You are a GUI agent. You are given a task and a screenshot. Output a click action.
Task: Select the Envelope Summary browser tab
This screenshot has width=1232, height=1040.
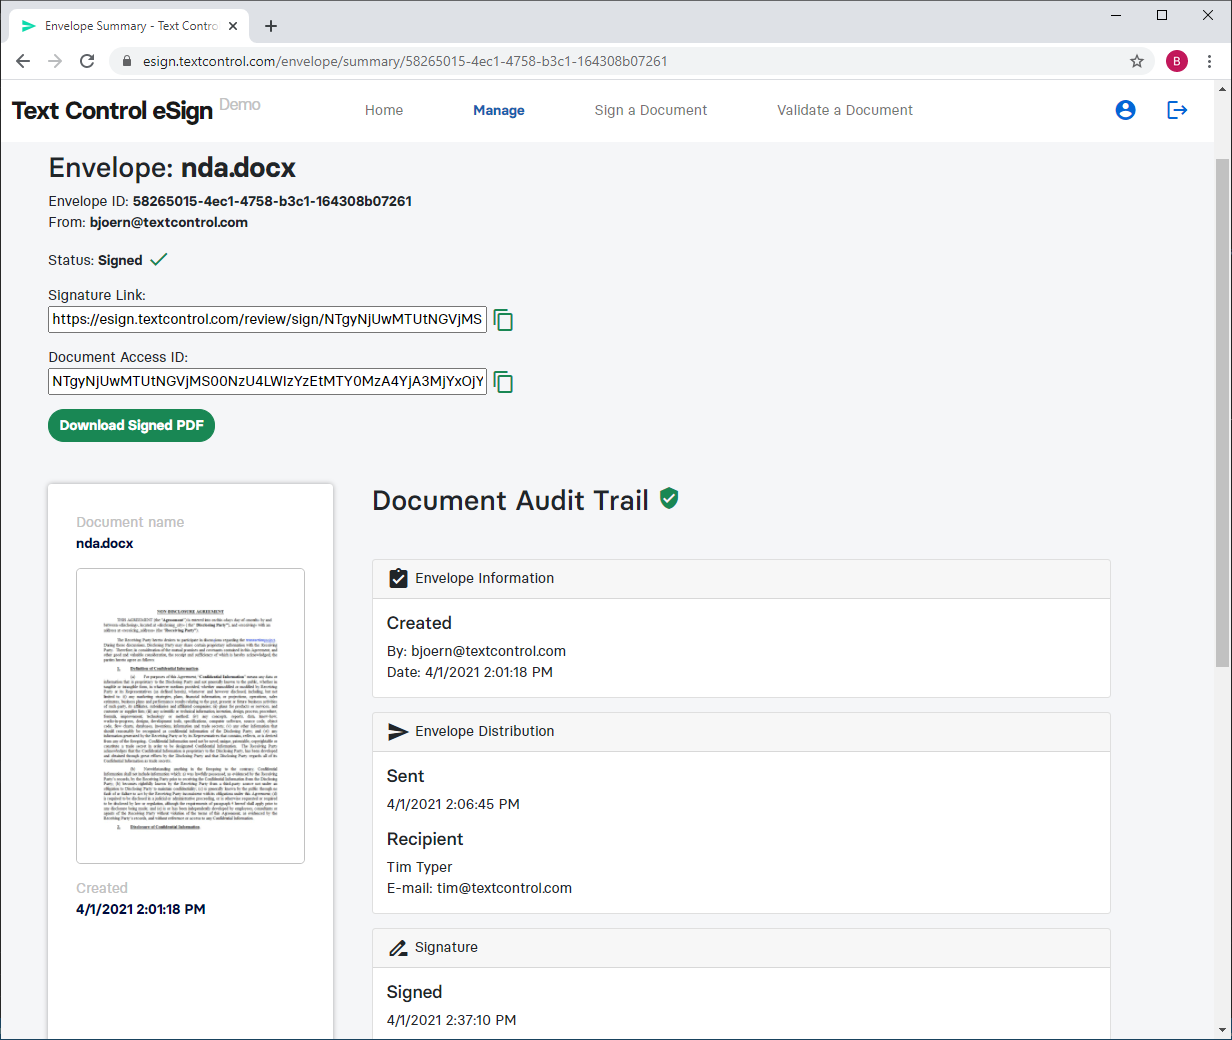click(x=130, y=26)
